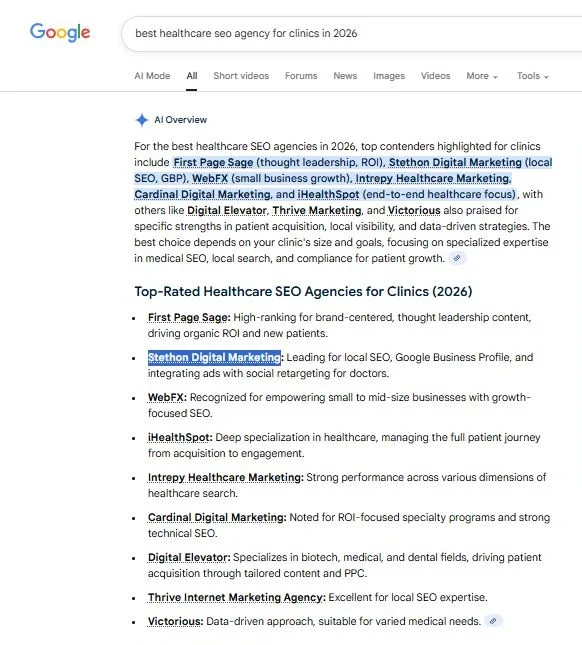Click WebFX link in summary paragraph

click(x=210, y=179)
